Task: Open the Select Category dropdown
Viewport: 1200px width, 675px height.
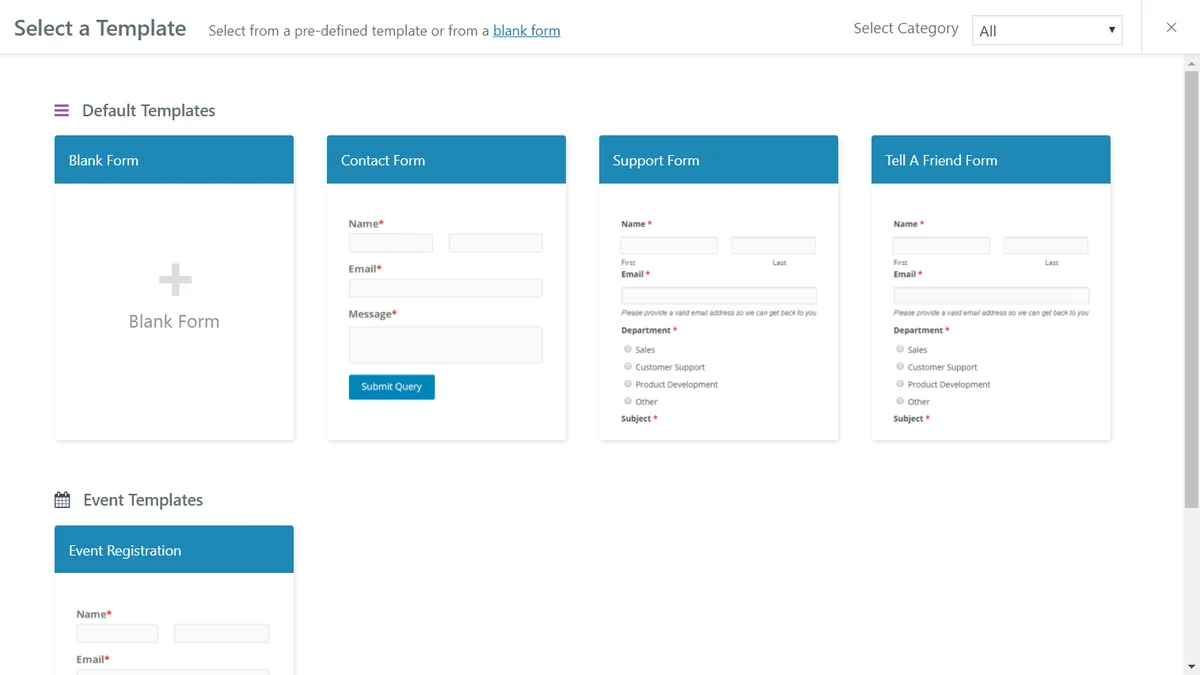Action: [1046, 30]
